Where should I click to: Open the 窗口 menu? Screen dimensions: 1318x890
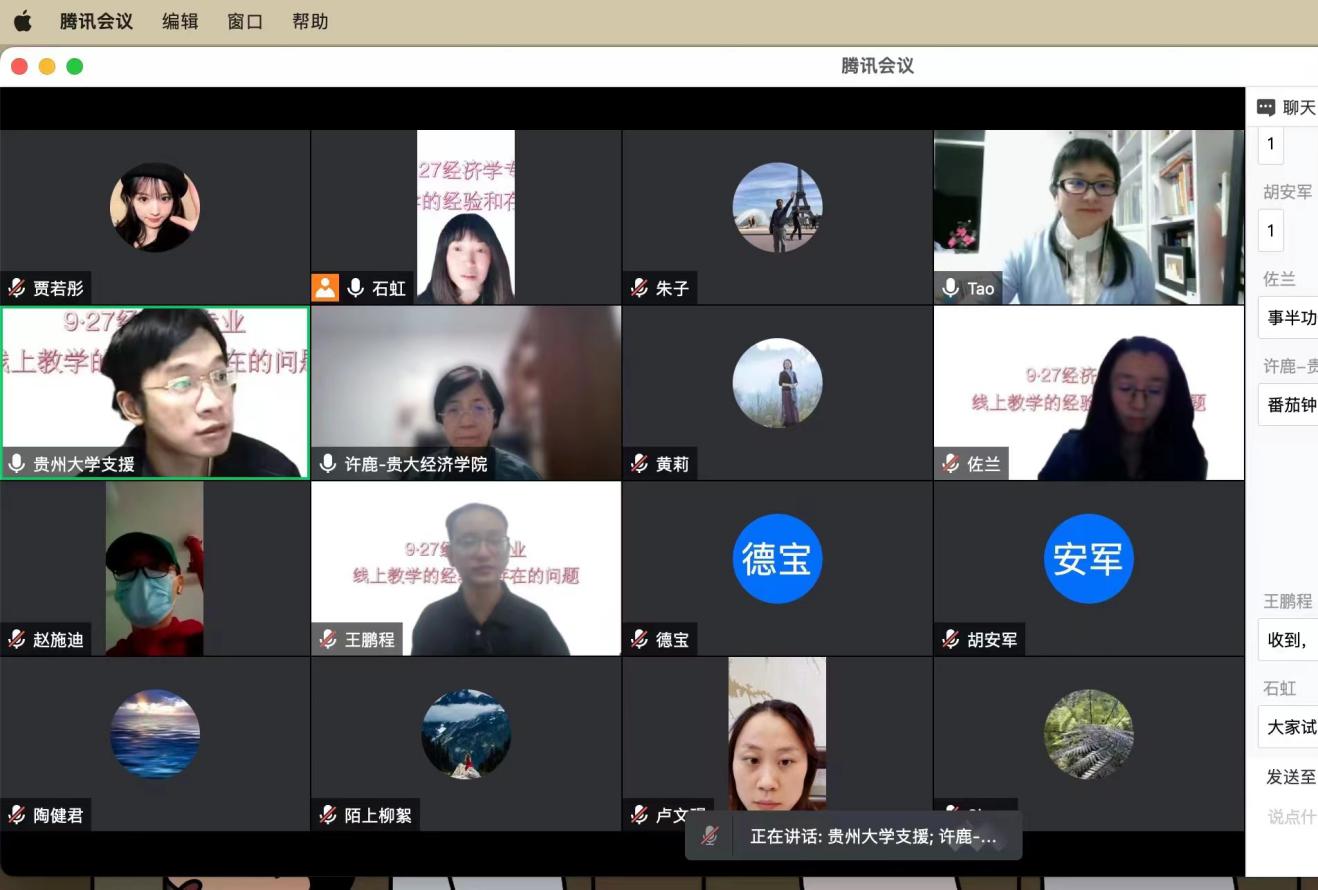tap(245, 21)
